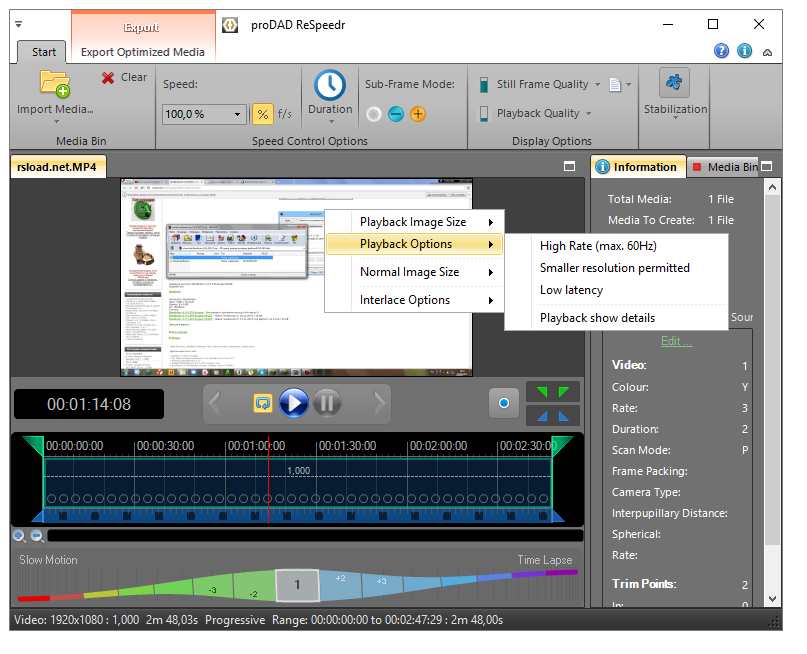Open Interlace Options submenu
The width and height of the screenshot is (807, 654).
pos(414,300)
